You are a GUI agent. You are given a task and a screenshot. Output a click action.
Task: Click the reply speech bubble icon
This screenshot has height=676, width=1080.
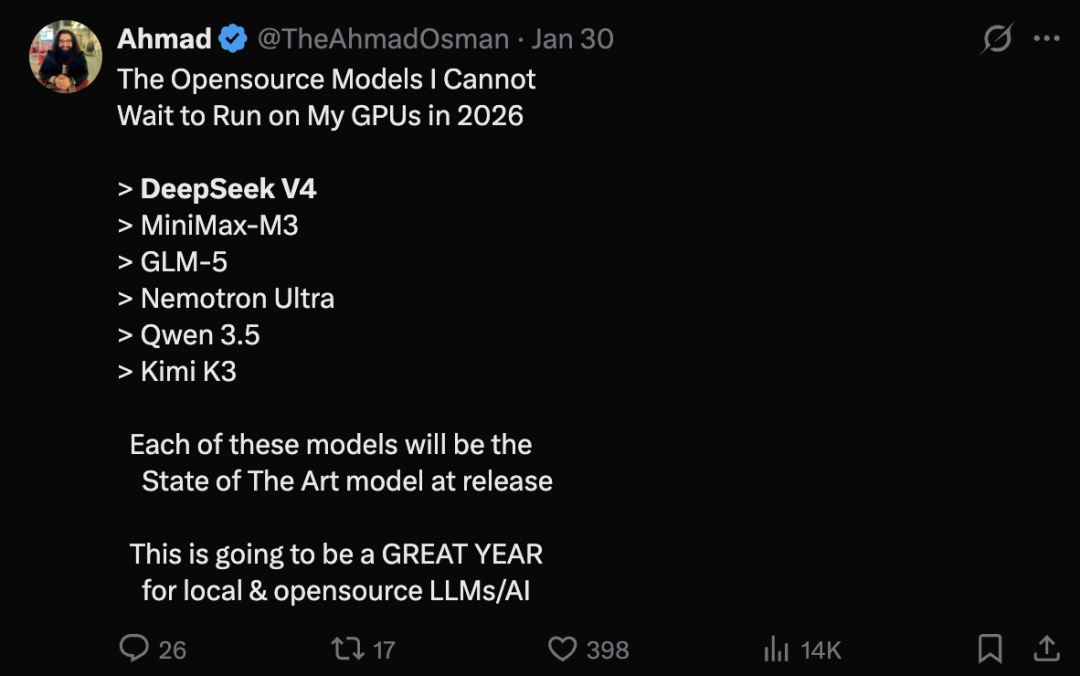[x=134, y=649]
